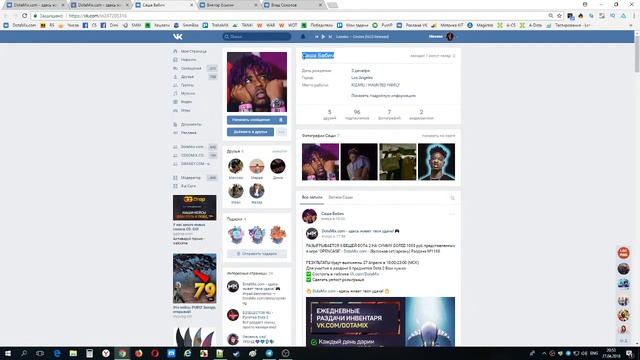This screenshot has width=640, height=360.
Task: Open the fourth photo with glowing blue outline
Action: 436,162
